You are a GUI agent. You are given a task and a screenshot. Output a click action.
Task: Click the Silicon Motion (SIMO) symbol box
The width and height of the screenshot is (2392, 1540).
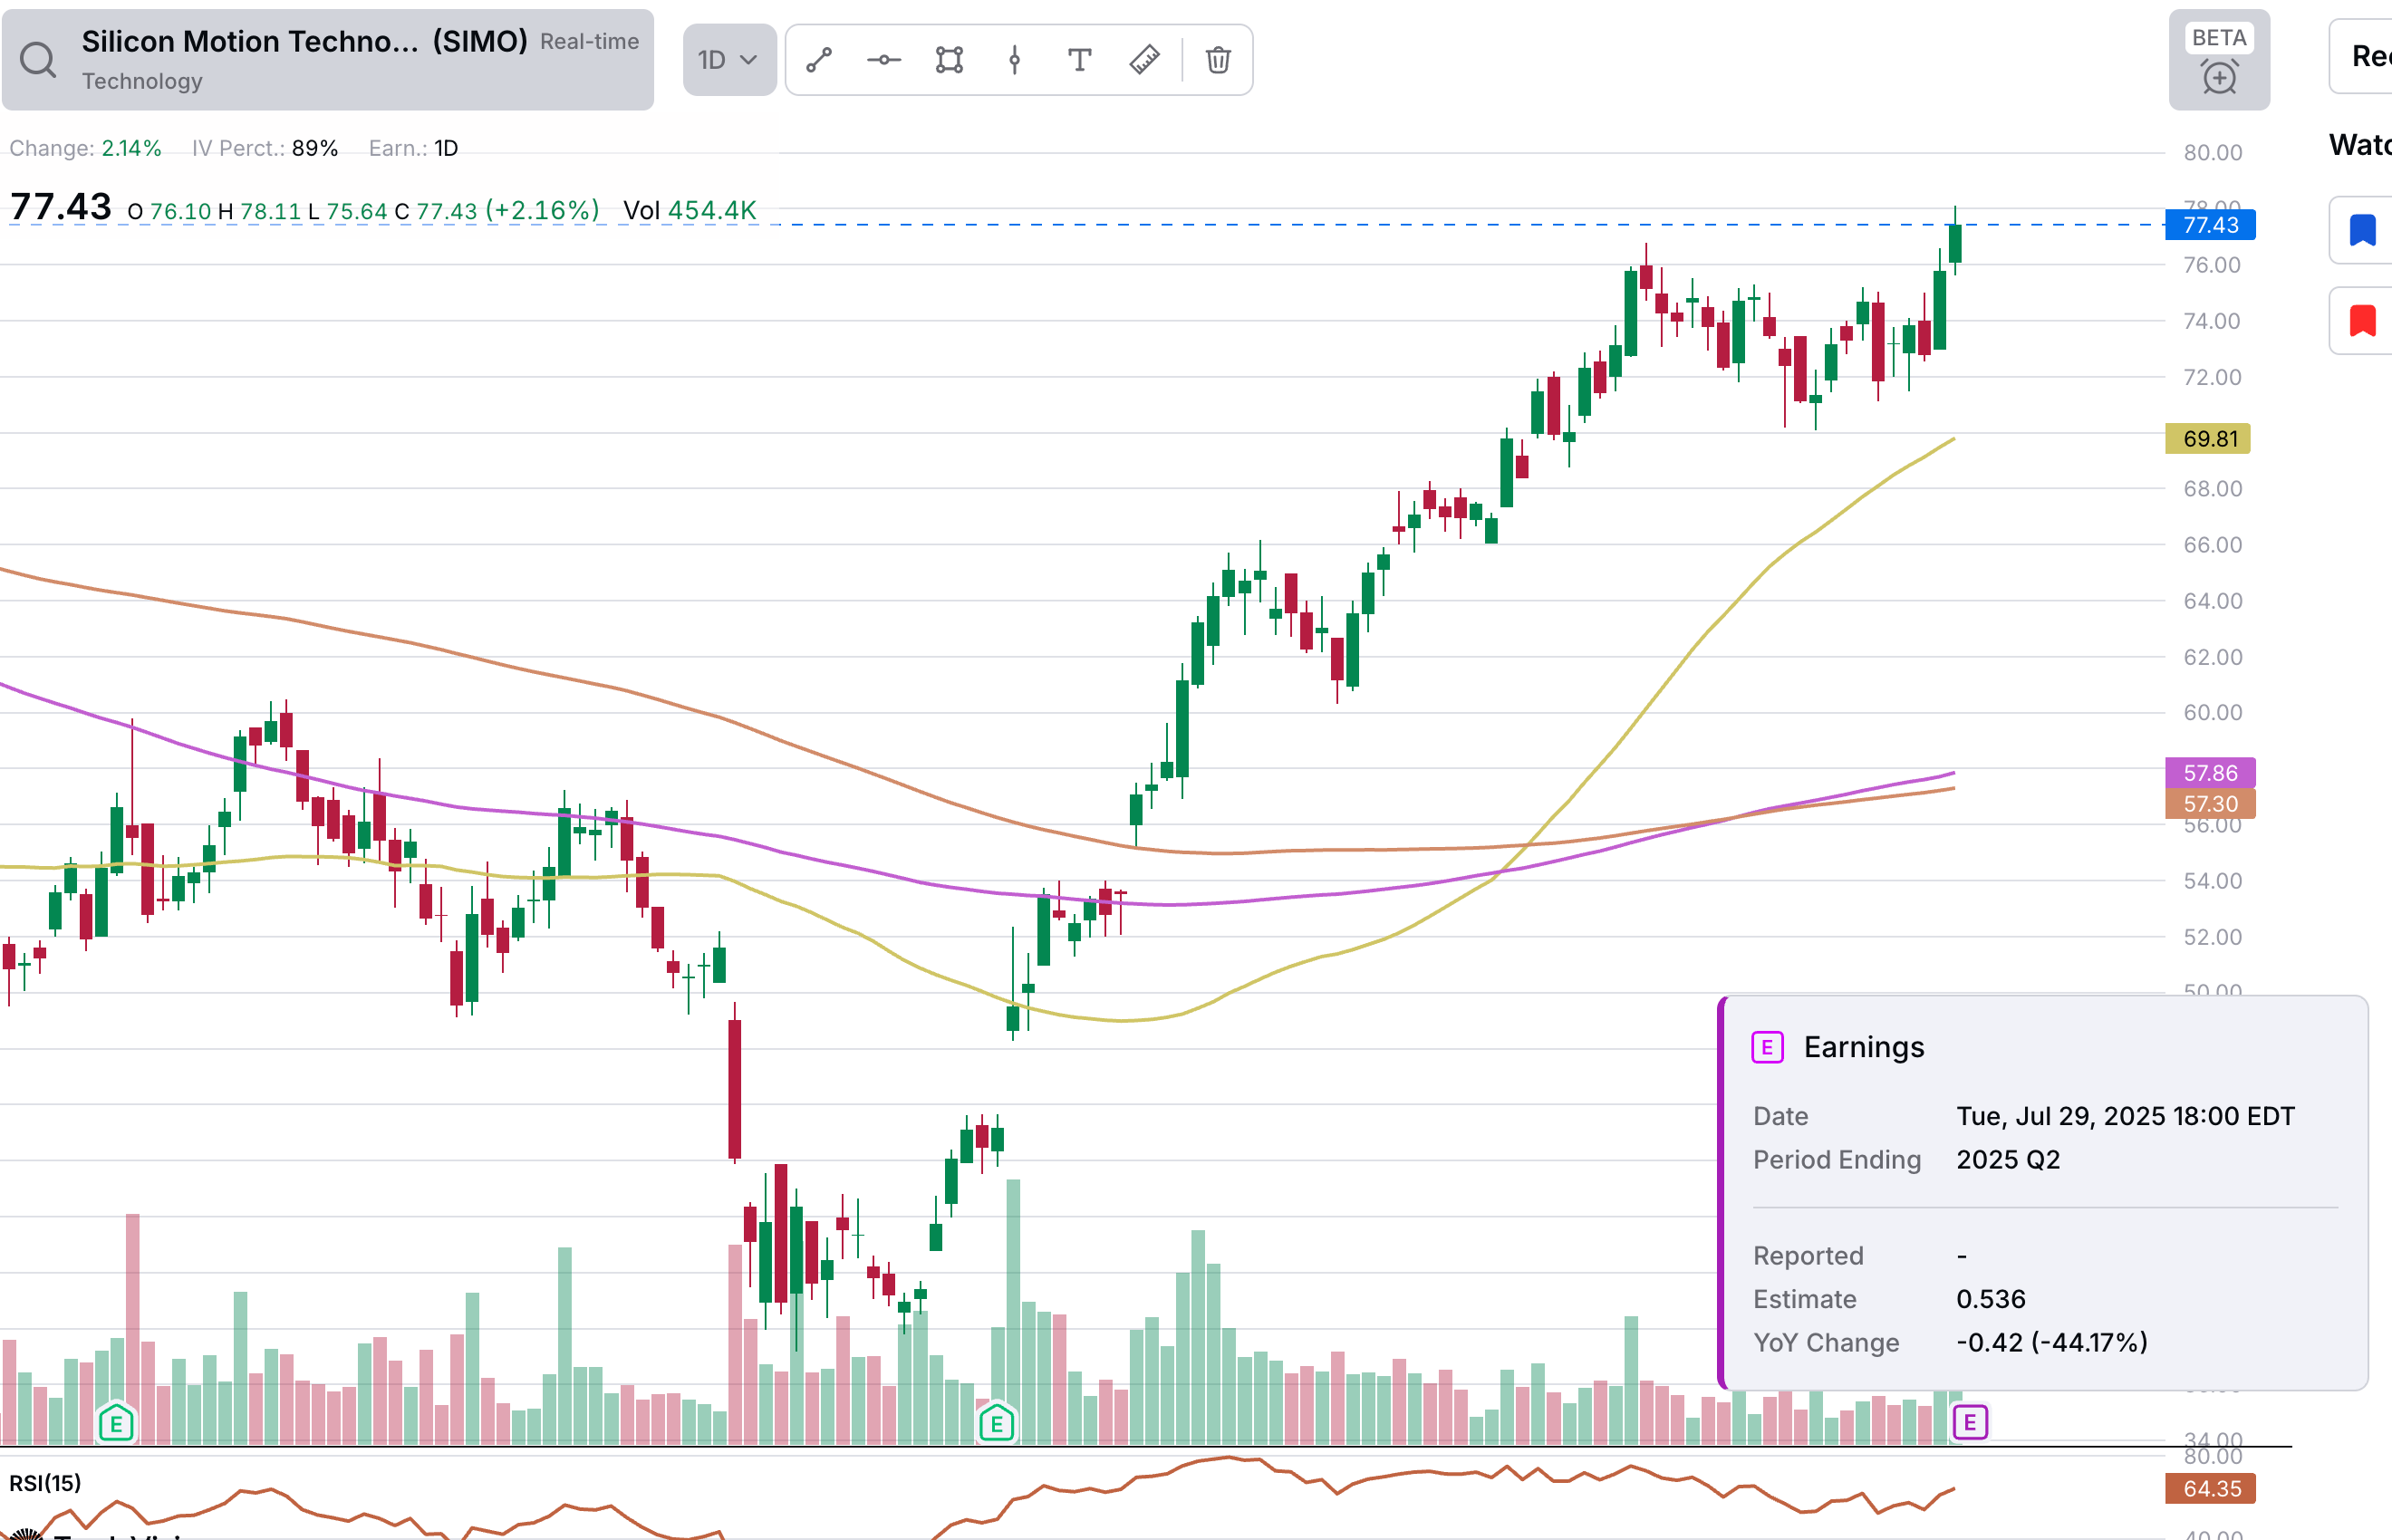click(328, 60)
